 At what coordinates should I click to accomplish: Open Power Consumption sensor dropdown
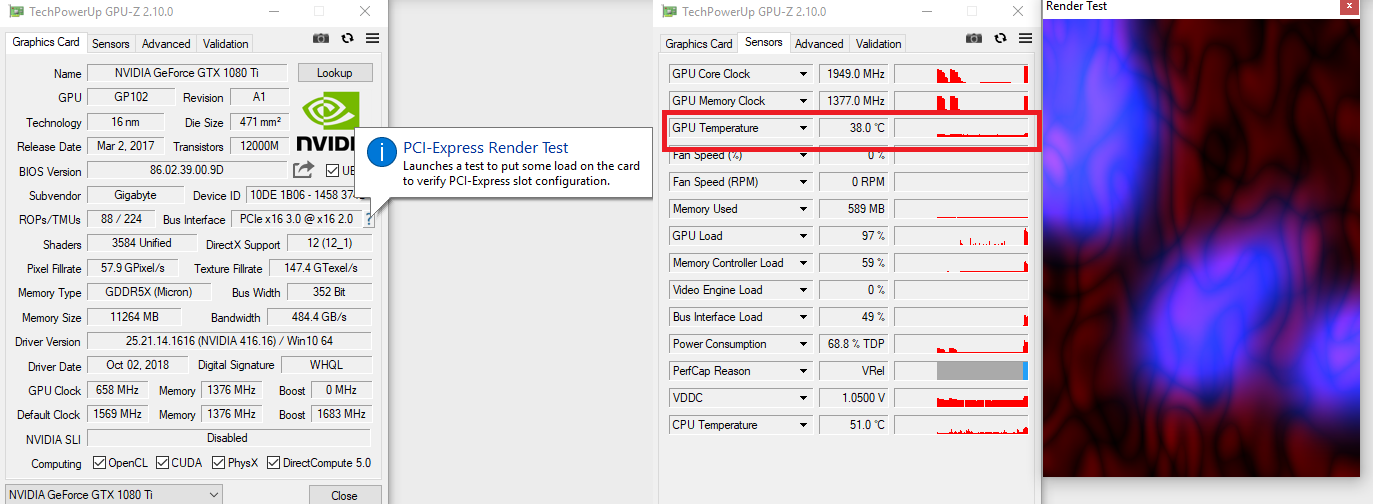[803, 344]
